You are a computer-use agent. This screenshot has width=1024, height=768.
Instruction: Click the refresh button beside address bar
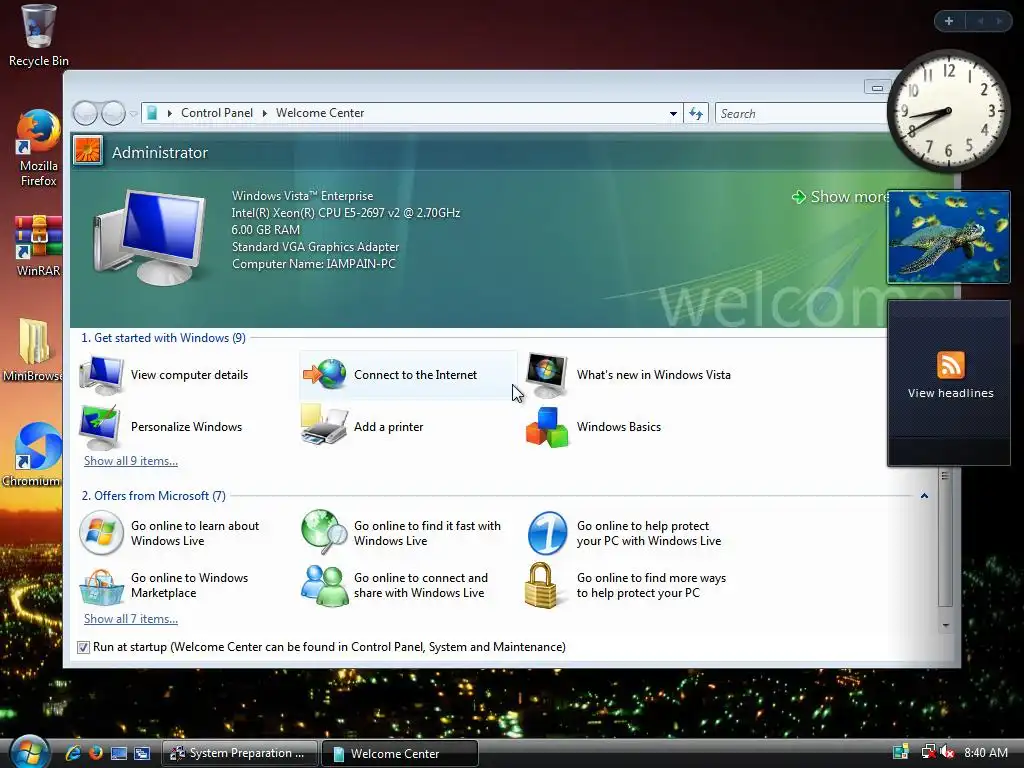click(696, 114)
